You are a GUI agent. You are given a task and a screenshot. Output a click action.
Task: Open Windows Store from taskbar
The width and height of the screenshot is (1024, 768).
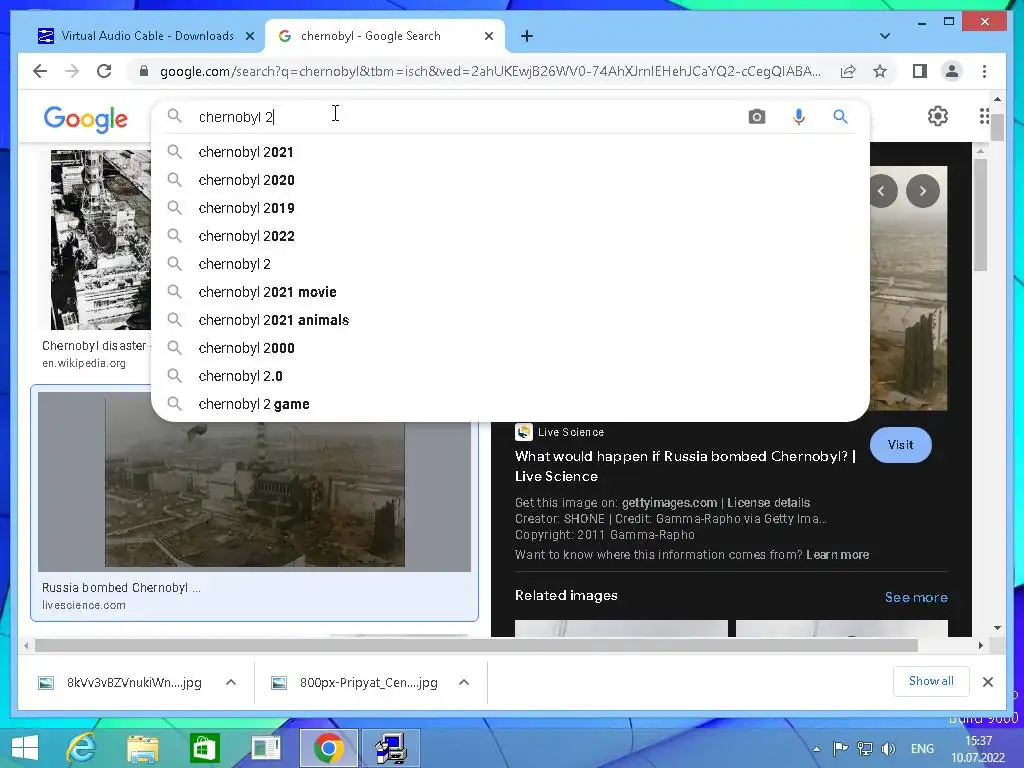[204, 748]
